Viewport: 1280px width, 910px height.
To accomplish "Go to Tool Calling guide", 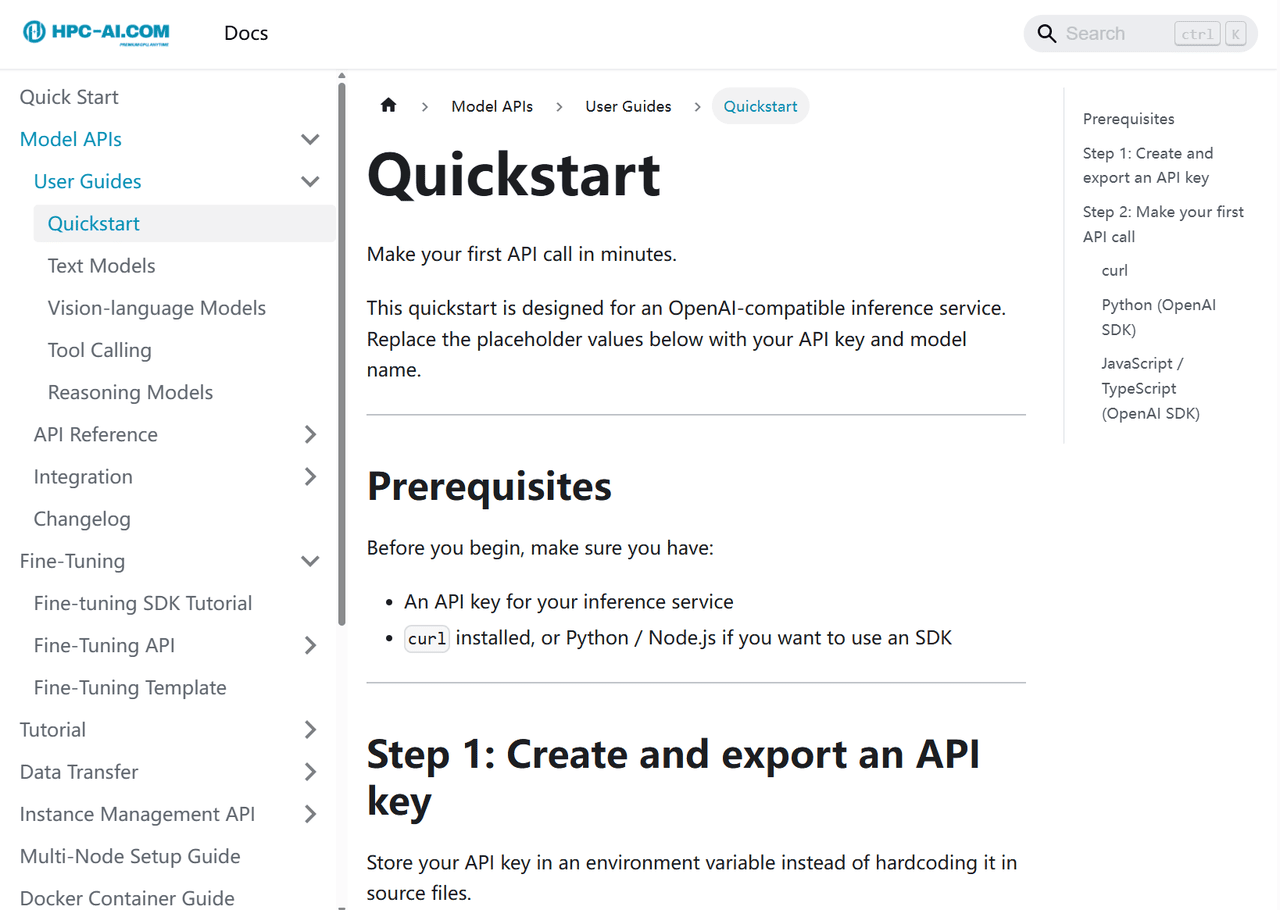I will pyautogui.click(x=100, y=350).
